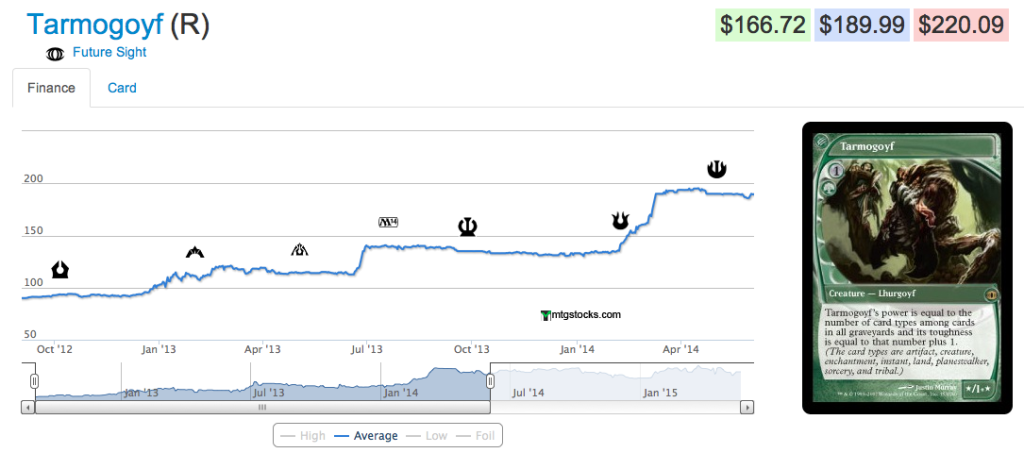Toggle the High price series in legend
The image size is (1024, 453).
[302, 435]
